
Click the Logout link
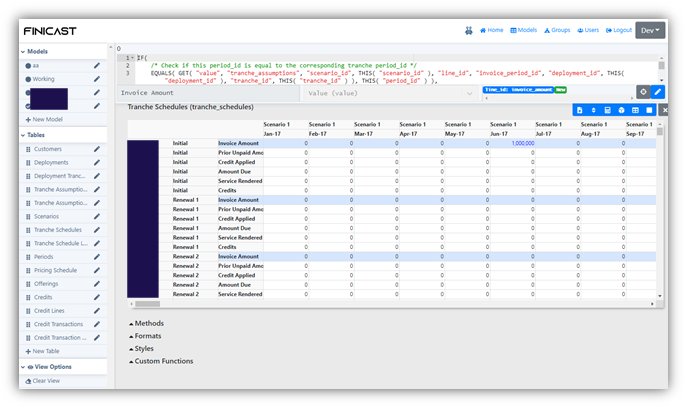tap(619, 30)
